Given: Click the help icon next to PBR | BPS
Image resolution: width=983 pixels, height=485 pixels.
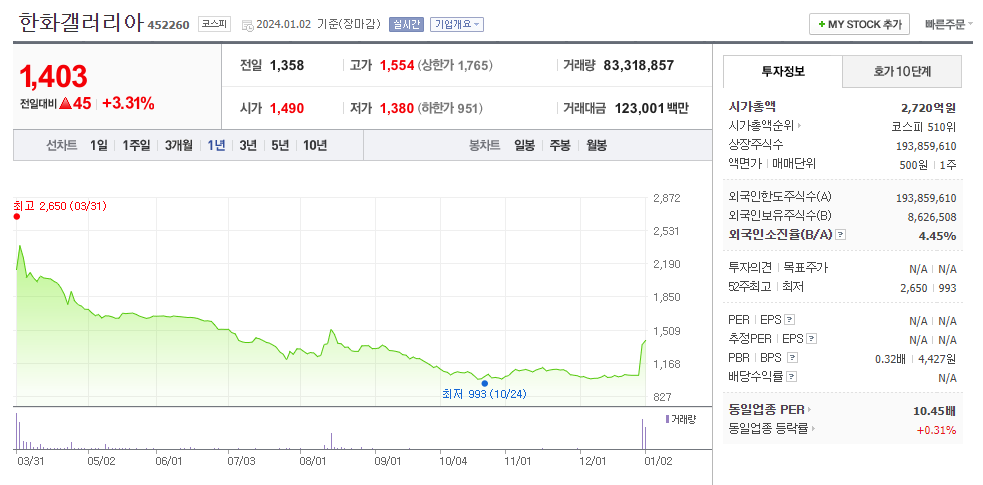Looking at the screenshot, I should (792, 358).
